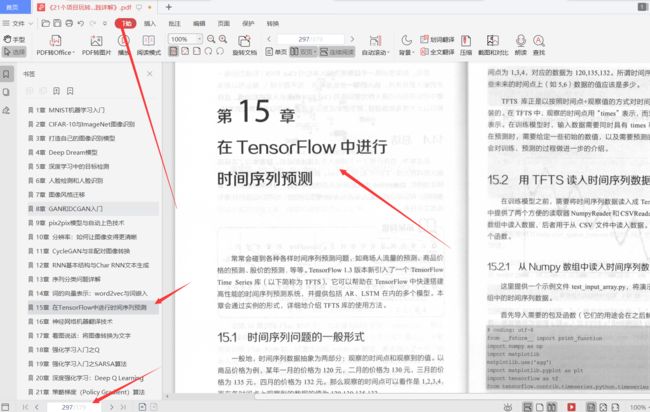The width and height of the screenshot is (650, 412).
Task: Open the 100% zoom combo box
Action: tap(185, 39)
